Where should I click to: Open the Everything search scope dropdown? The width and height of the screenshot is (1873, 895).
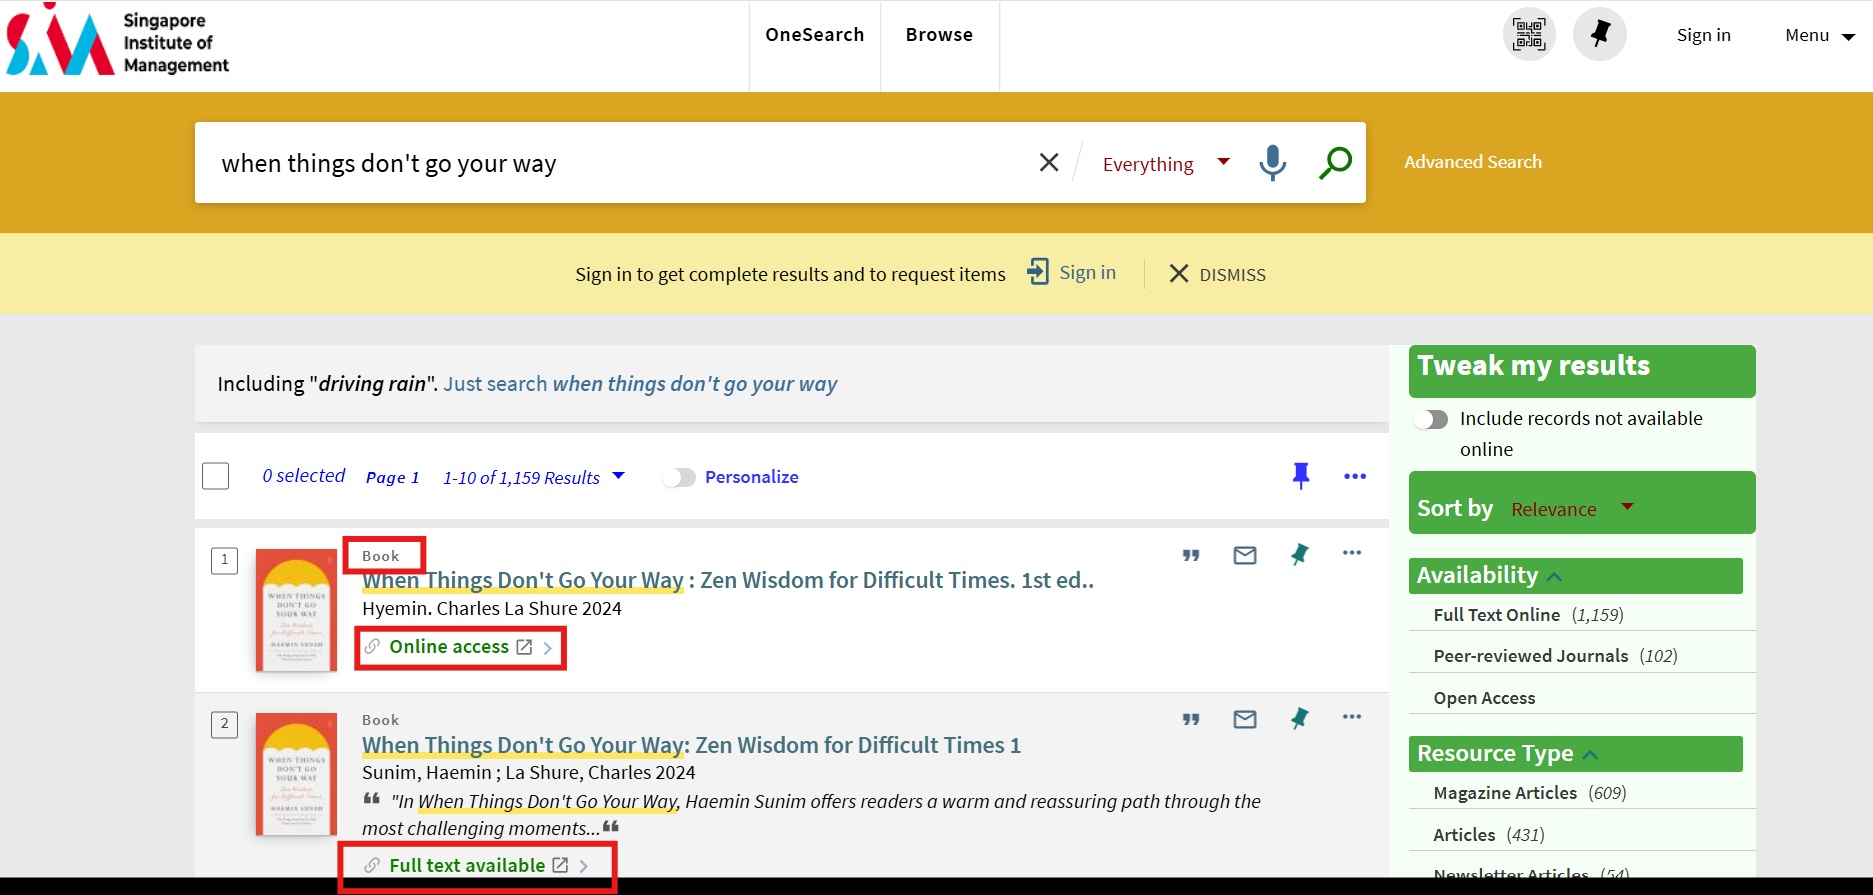(1165, 163)
